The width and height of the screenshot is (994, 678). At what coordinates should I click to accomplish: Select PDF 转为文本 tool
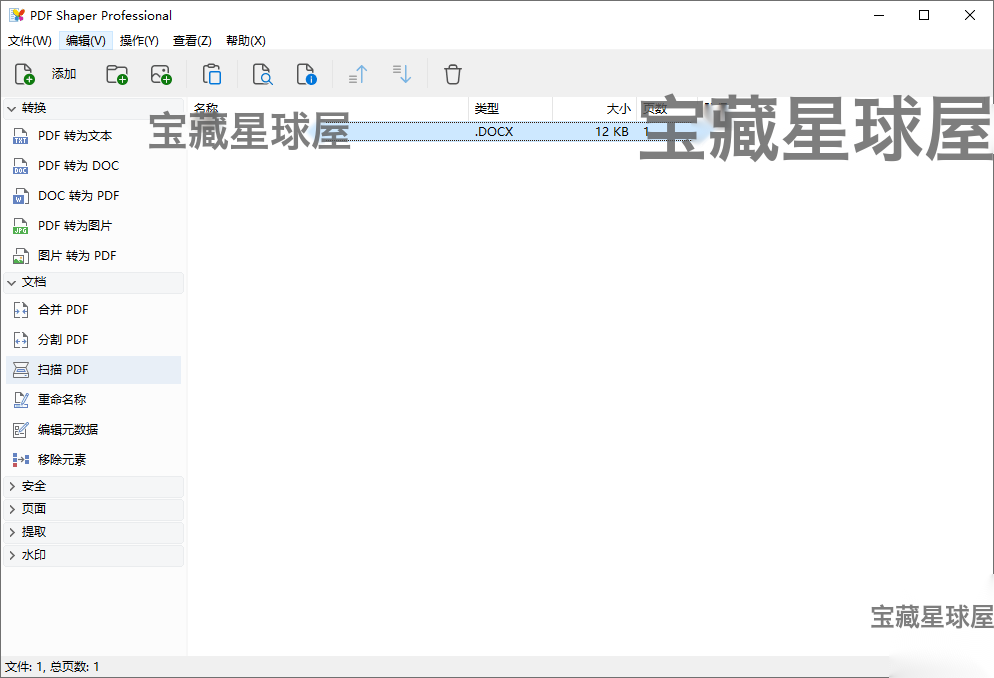click(x=93, y=136)
